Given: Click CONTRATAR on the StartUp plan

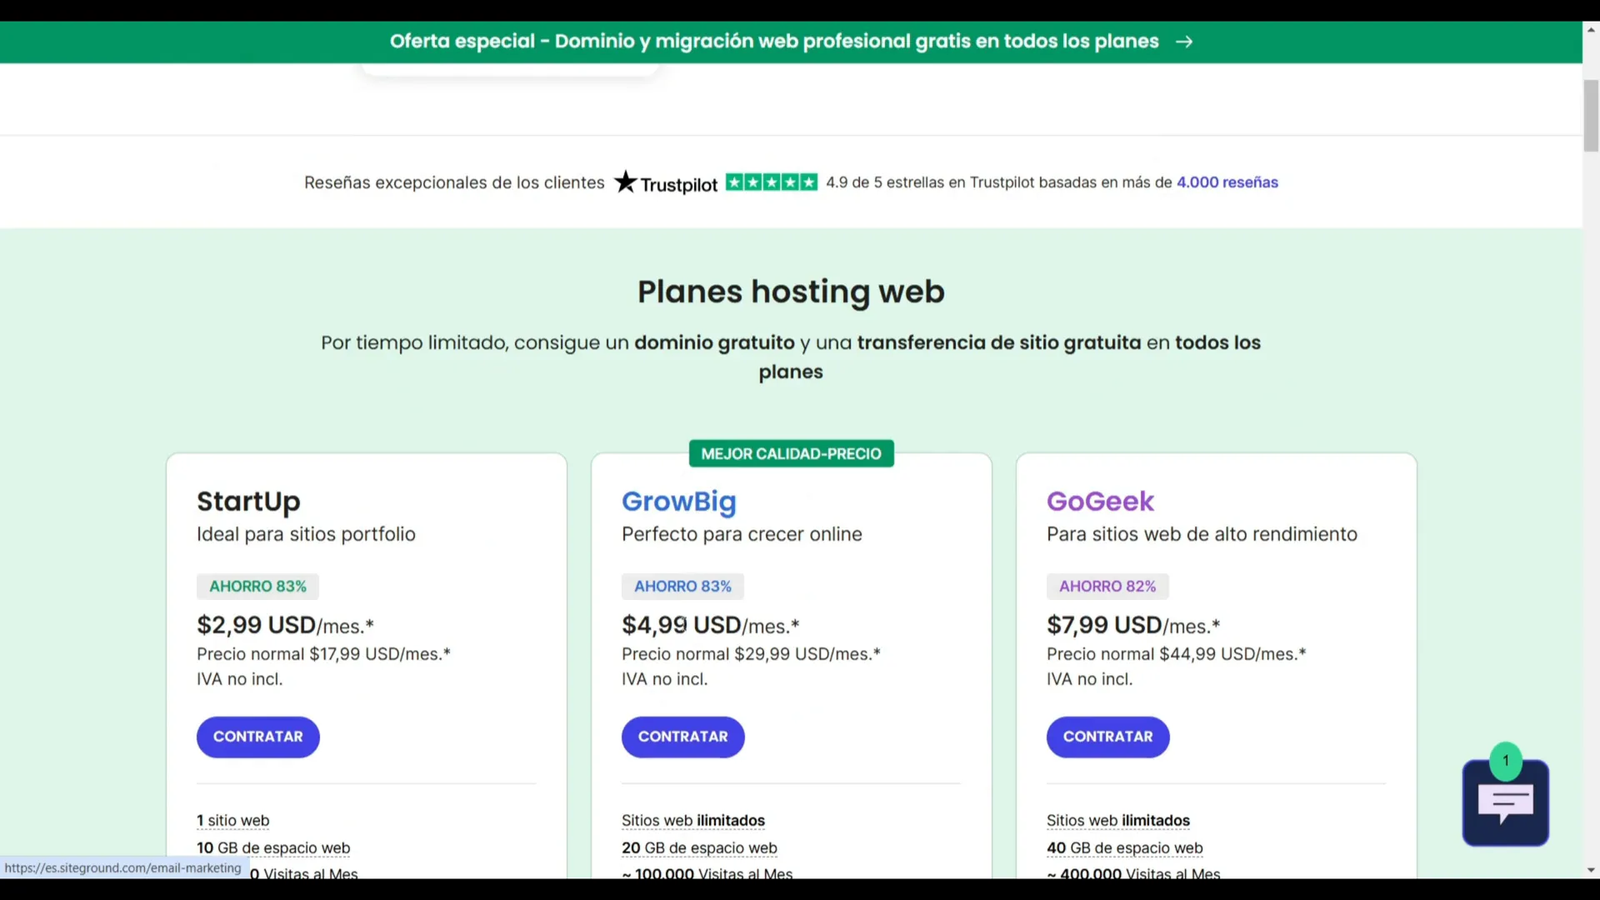Looking at the screenshot, I should pyautogui.click(x=257, y=736).
